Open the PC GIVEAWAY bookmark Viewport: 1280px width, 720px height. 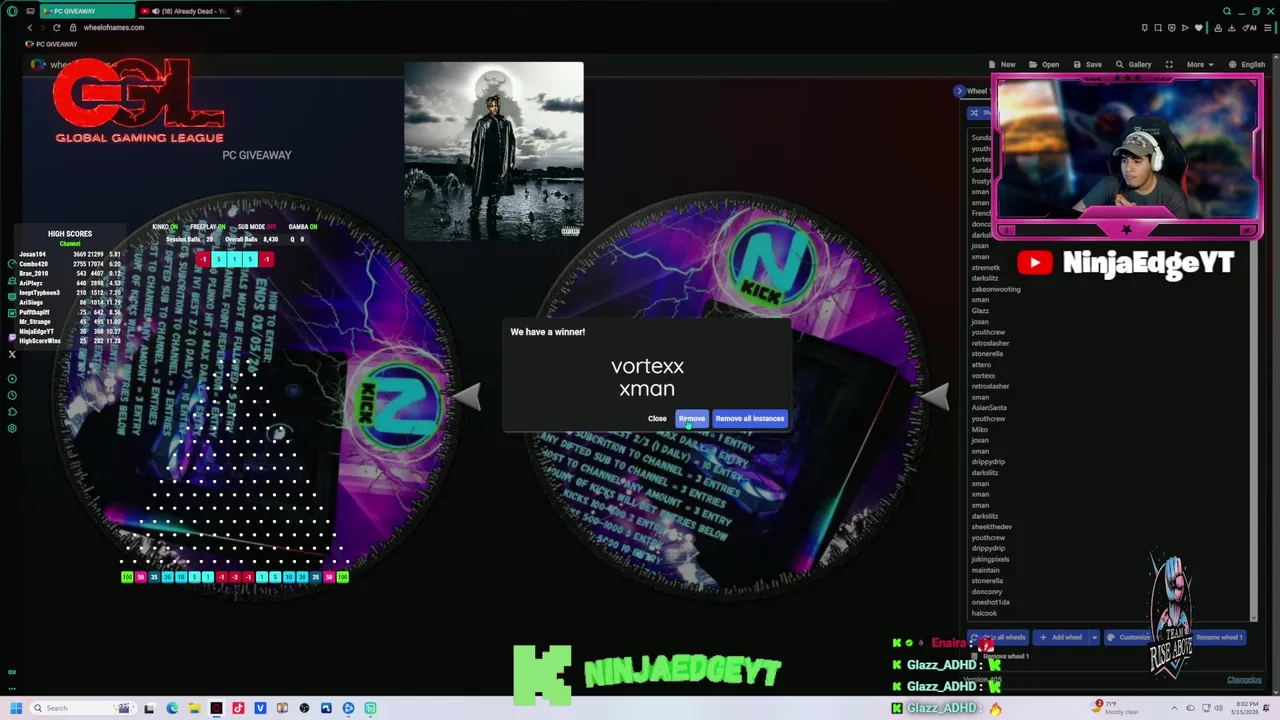click(51, 44)
